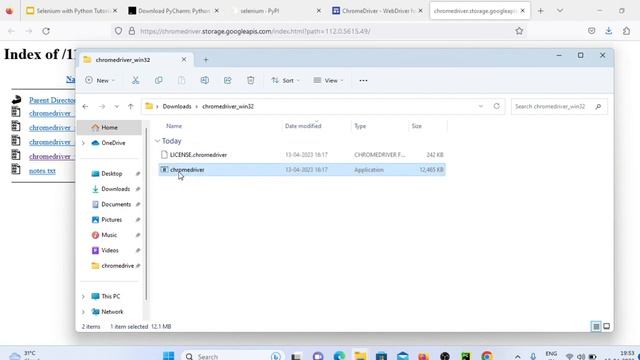Show hidden system tray icons
Viewport: 640px width, 360px height.
tap(517, 356)
